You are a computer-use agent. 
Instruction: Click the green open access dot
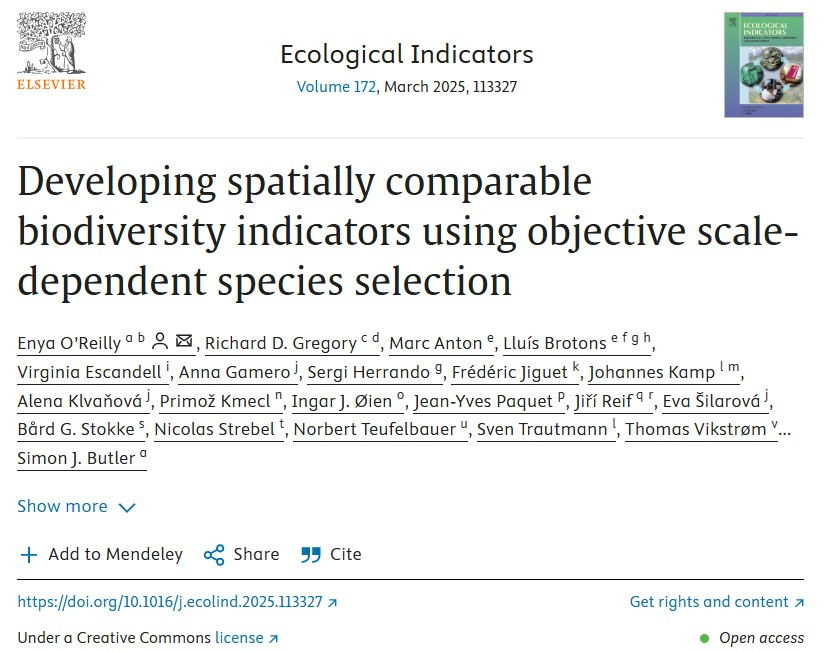704,638
